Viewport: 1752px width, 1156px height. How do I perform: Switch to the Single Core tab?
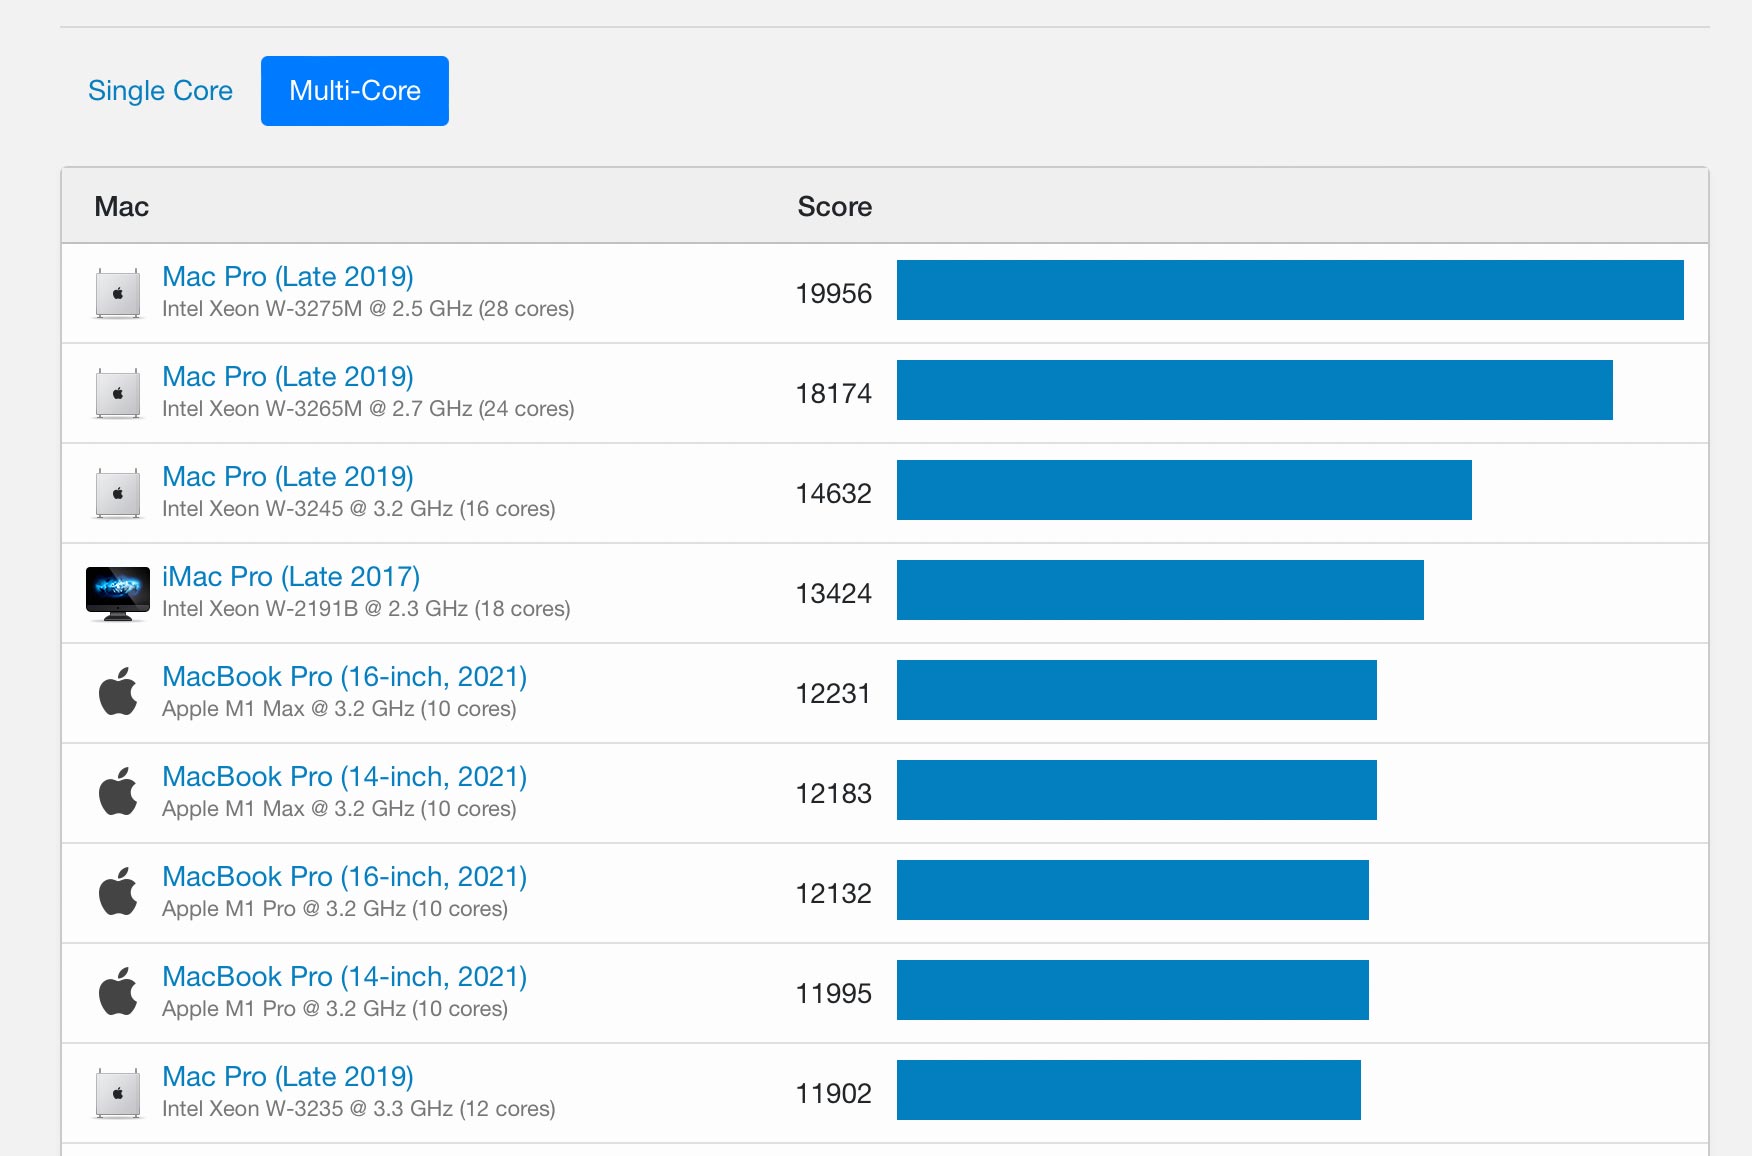[160, 91]
